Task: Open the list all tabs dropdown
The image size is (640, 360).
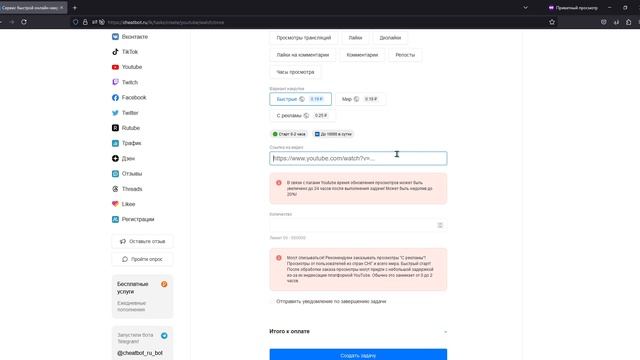Action: (525, 8)
